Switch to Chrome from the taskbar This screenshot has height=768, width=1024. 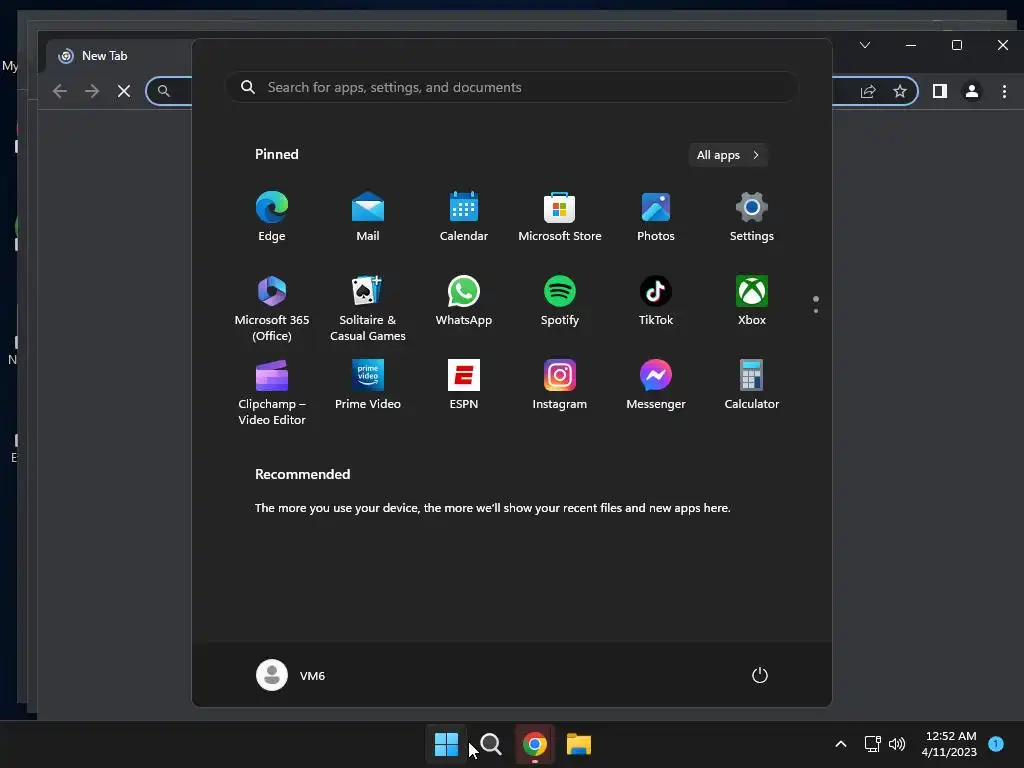(x=534, y=744)
